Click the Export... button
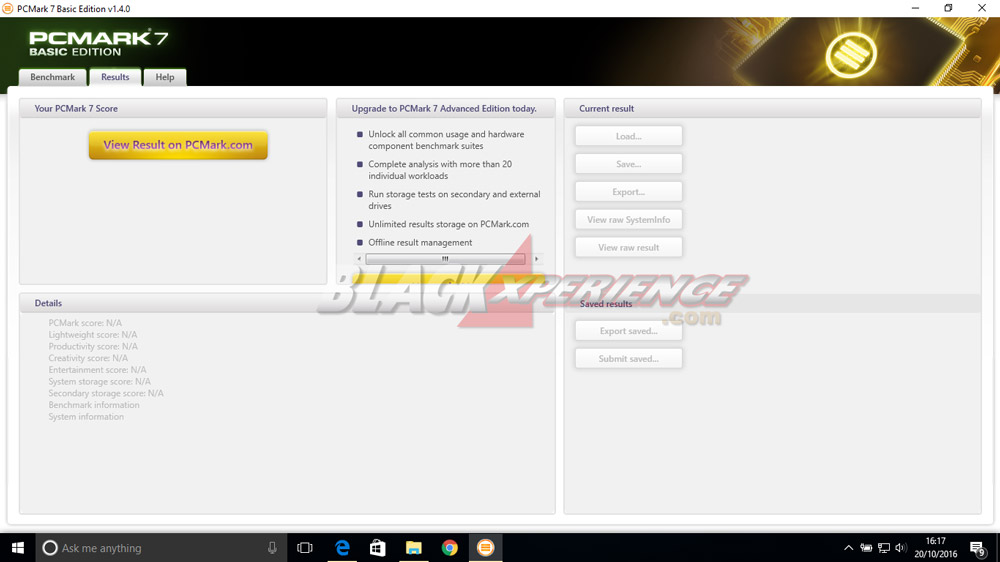This screenshot has width=1000, height=562. pos(628,192)
